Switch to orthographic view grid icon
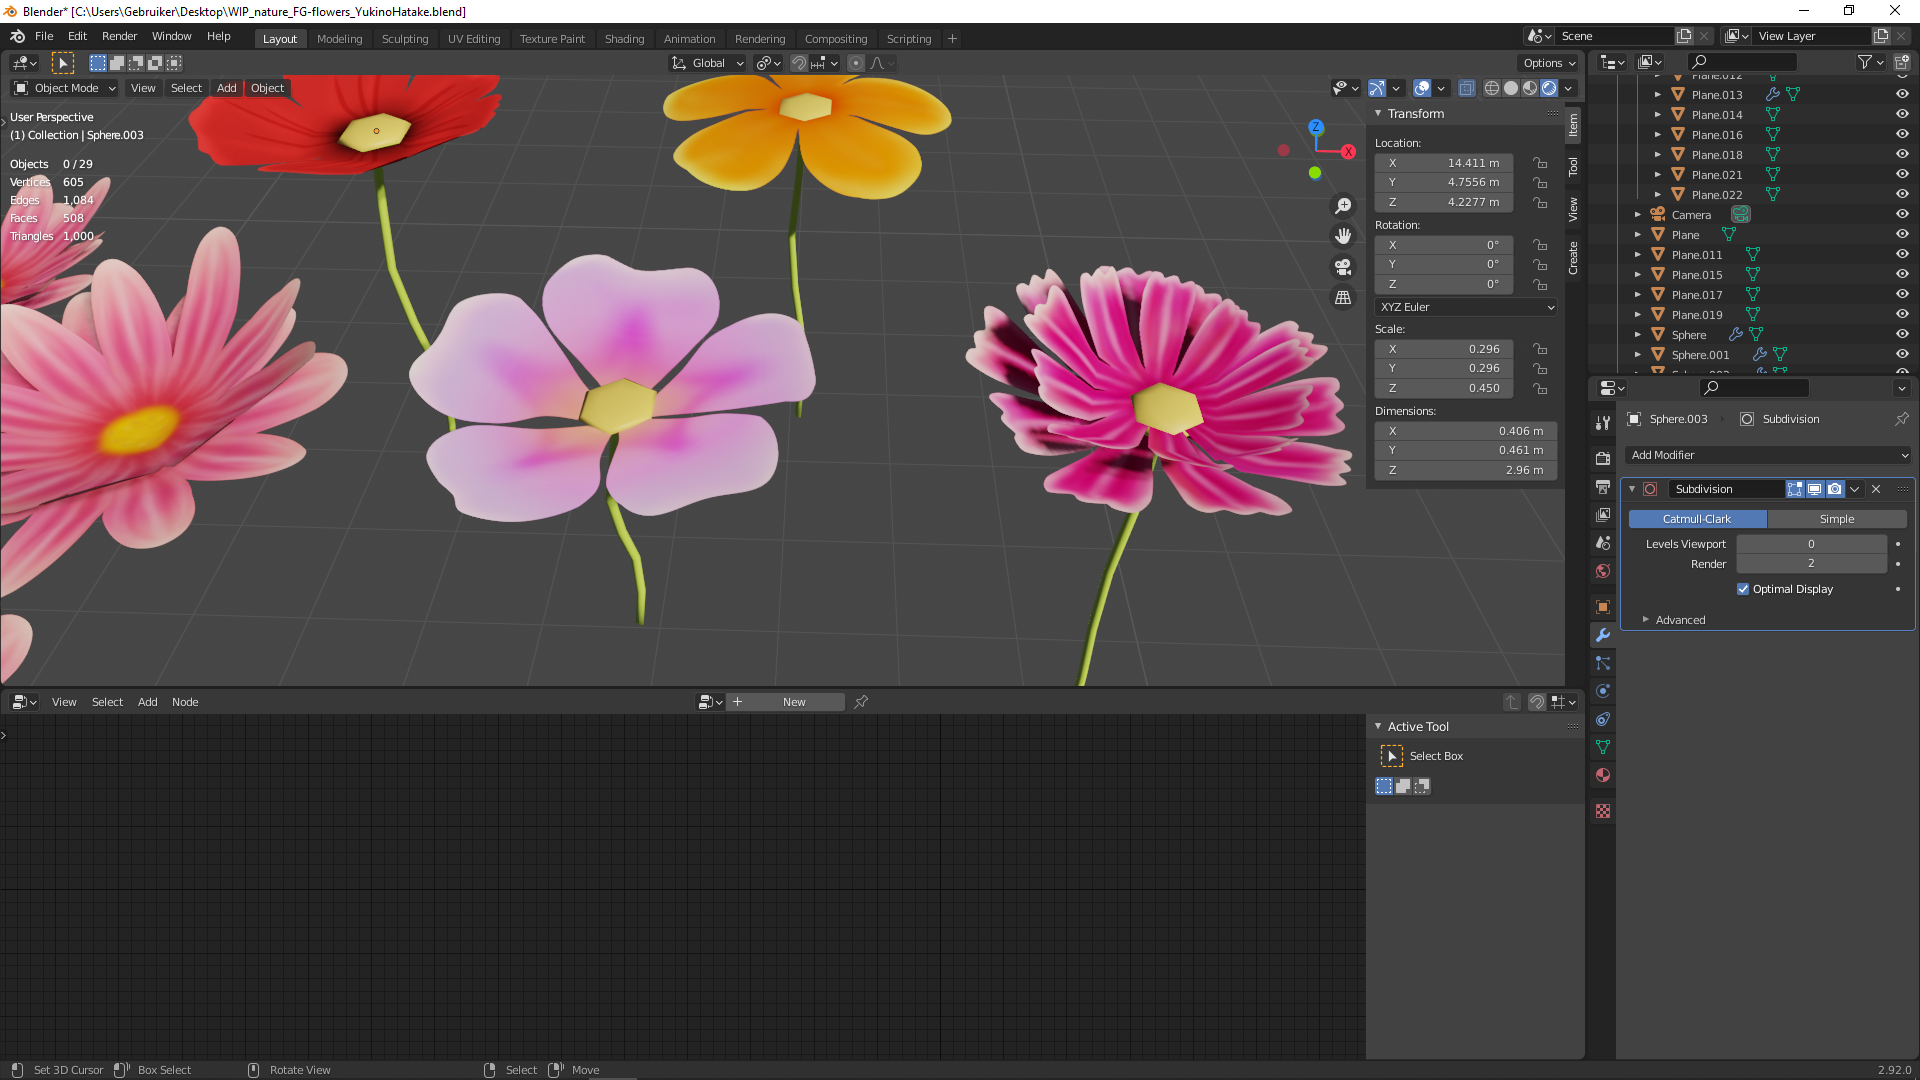Image resolution: width=1920 pixels, height=1080 pixels. 1343,298
